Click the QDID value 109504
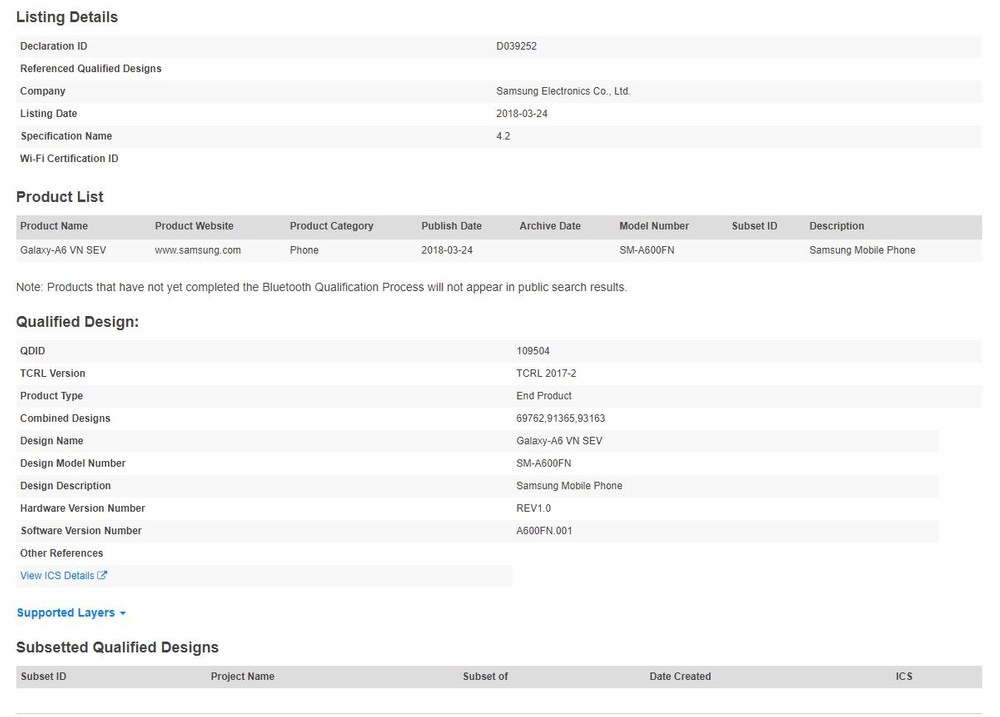This screenshot has width=1000, height=717. click(533, 351)
